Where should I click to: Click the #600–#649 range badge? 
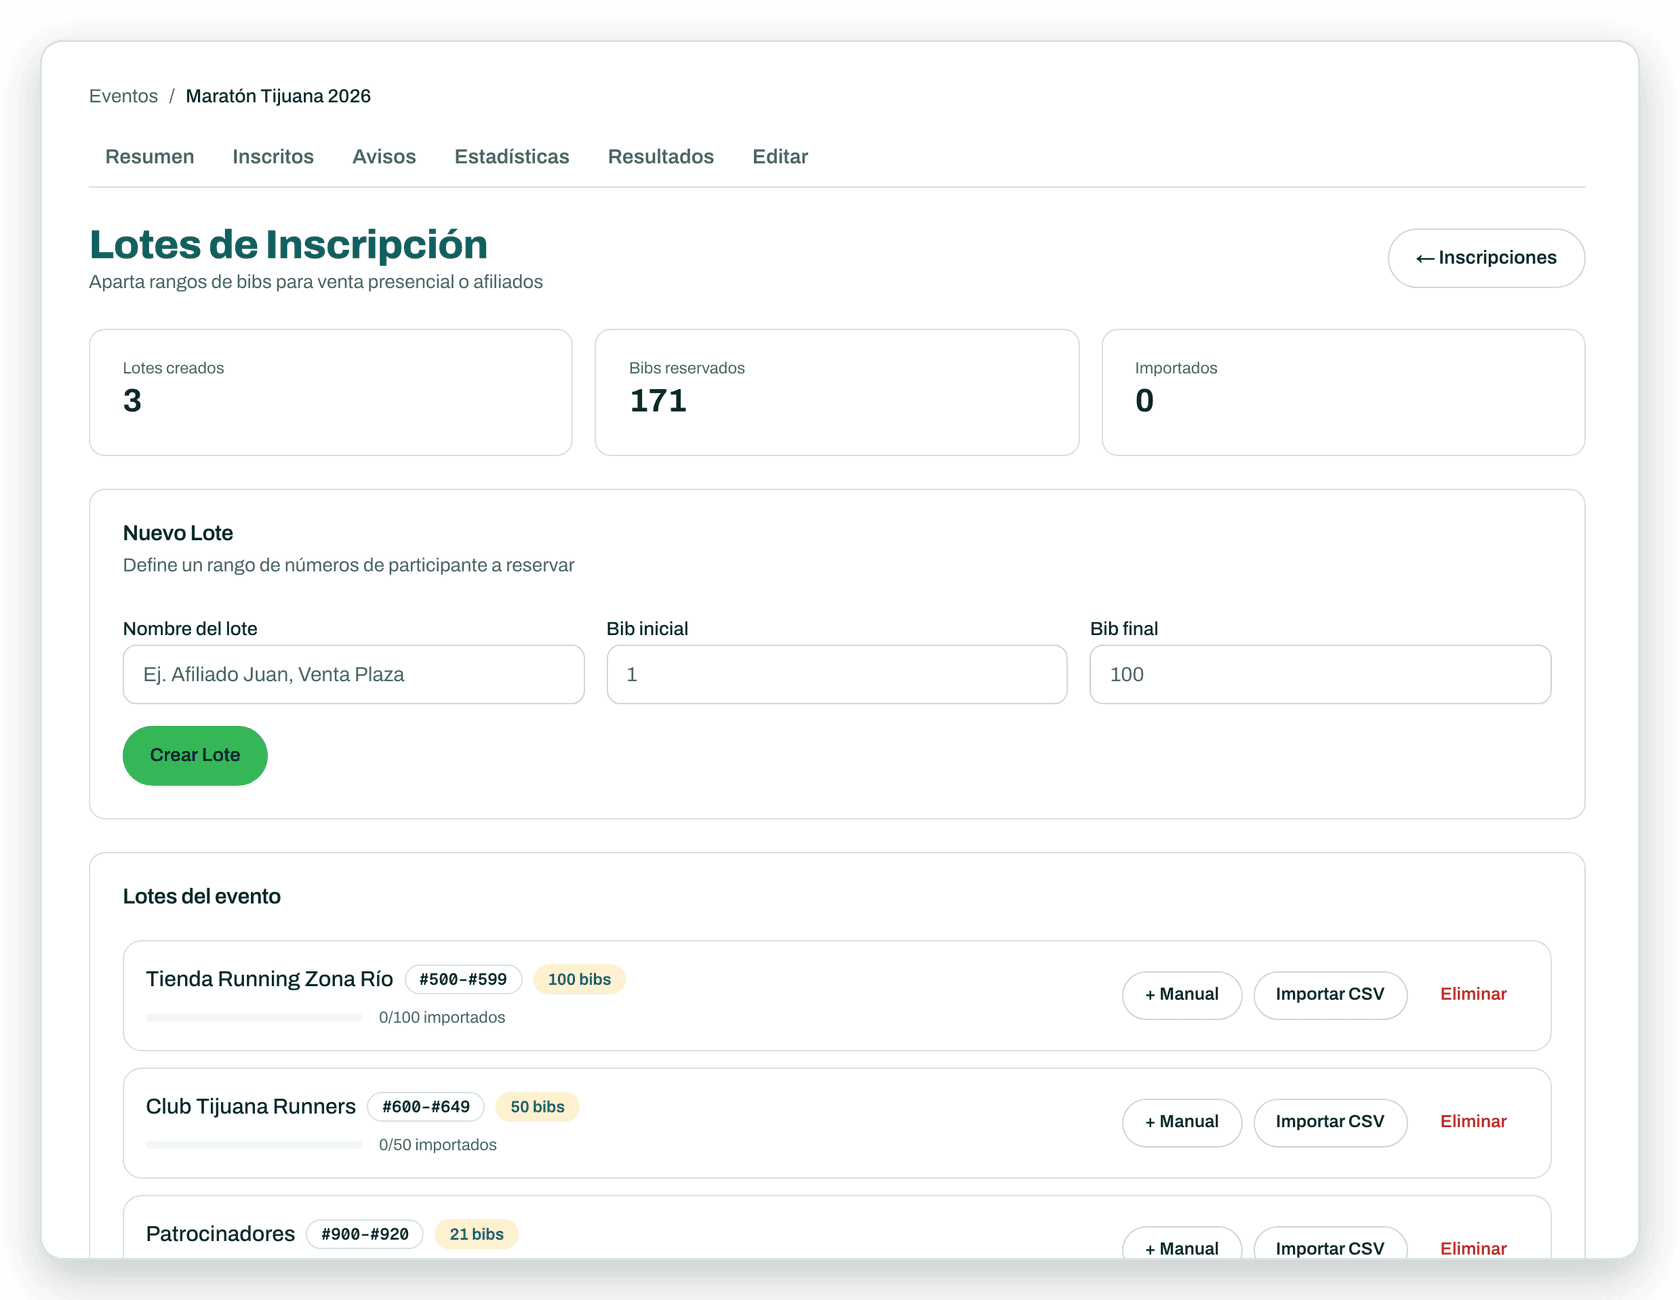(x=426, y=1107)
